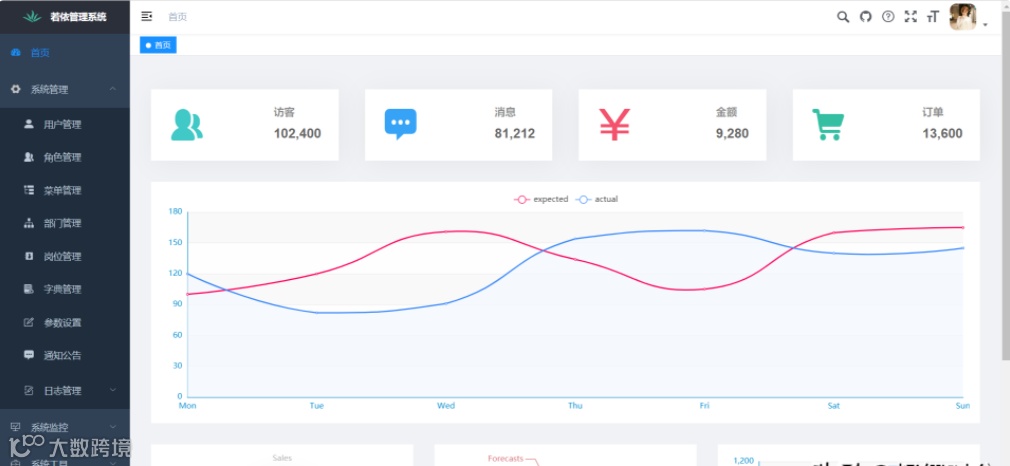Image resolution: width=1010 pixels, height=466 pixels.
Task: Click the Sun label on chart axis
Action: 962,406
